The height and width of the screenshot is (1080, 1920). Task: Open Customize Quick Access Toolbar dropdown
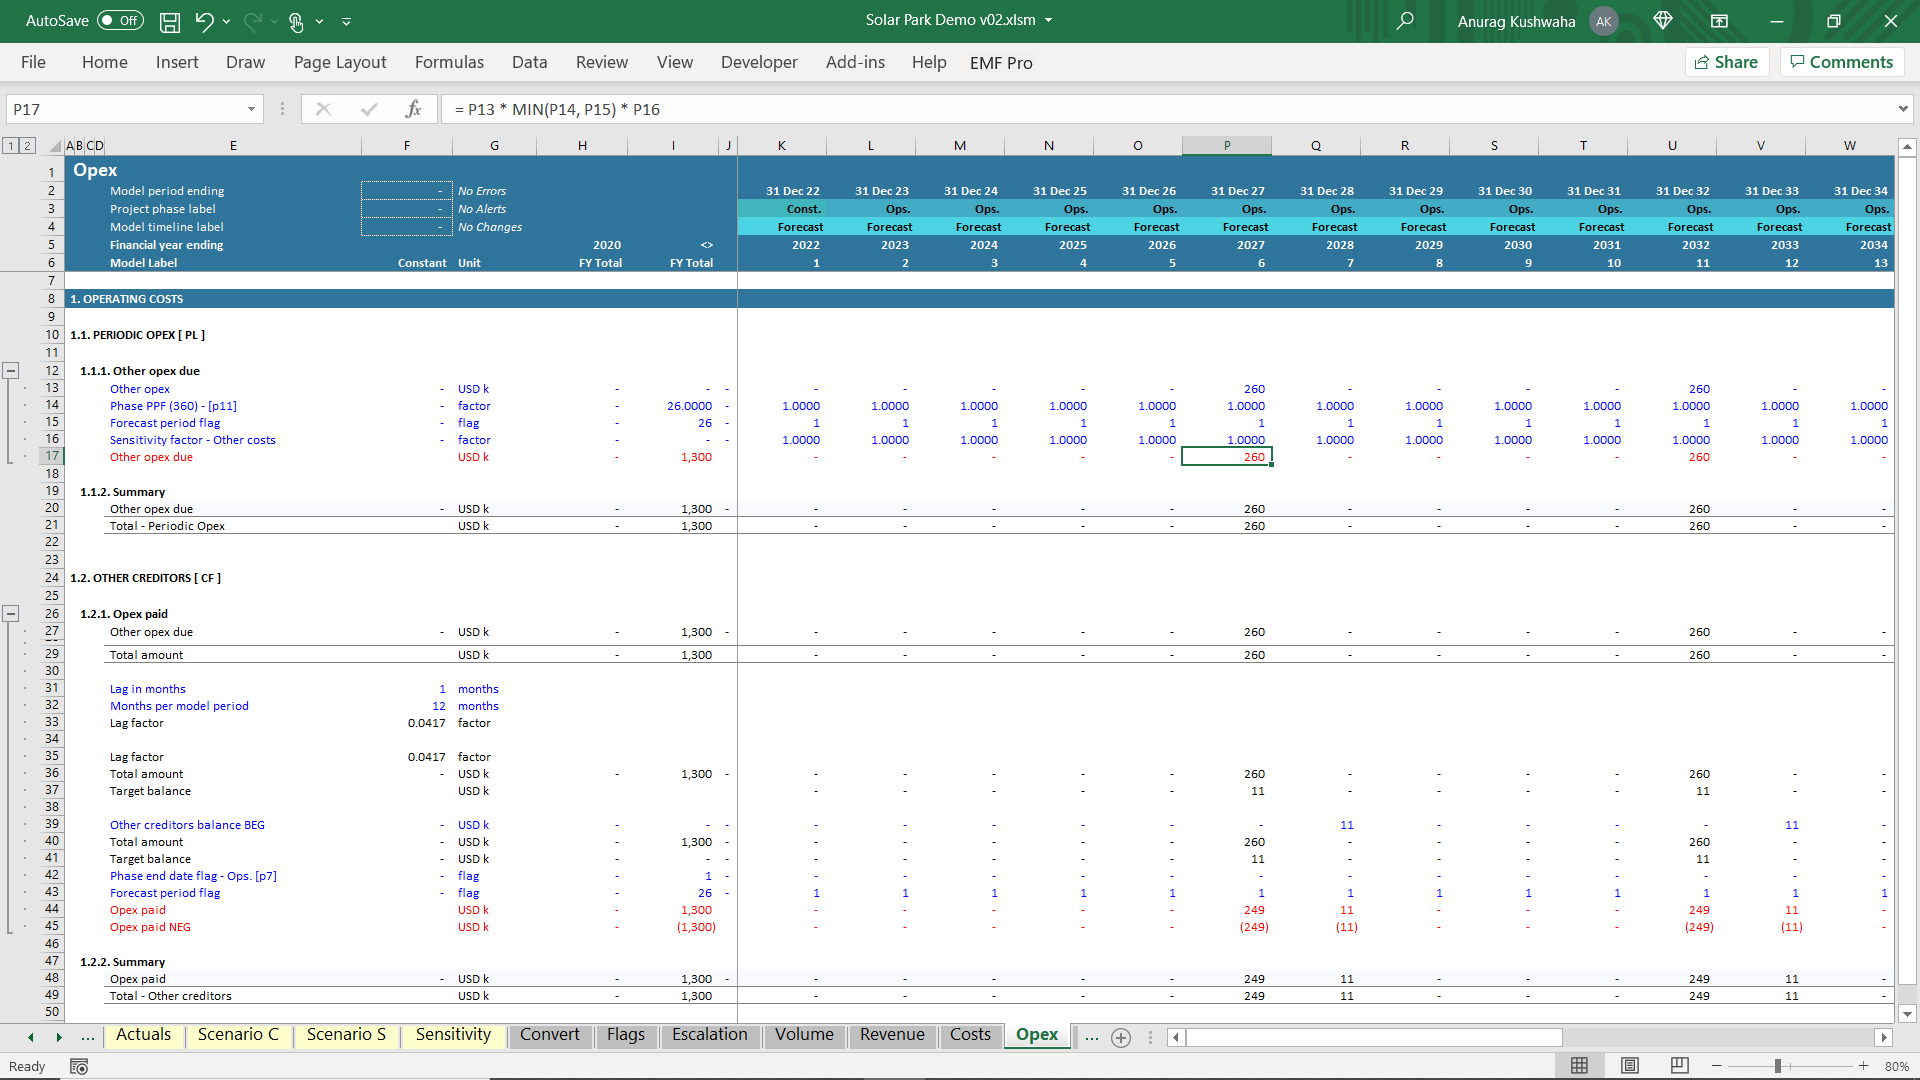point(346,21)
